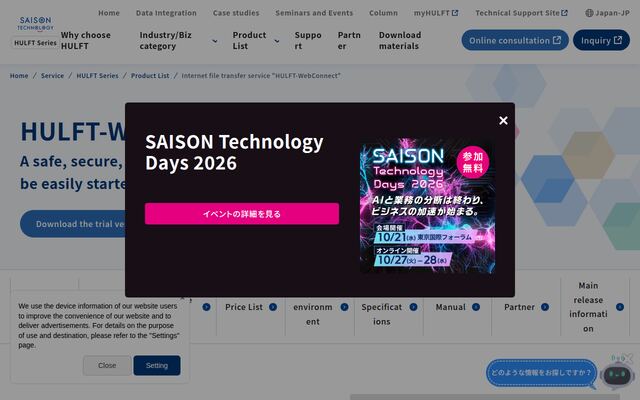Dismiss the chatbot with its X icon
The height and width of the screenshot is (400, 640).
tap(629, 358)
